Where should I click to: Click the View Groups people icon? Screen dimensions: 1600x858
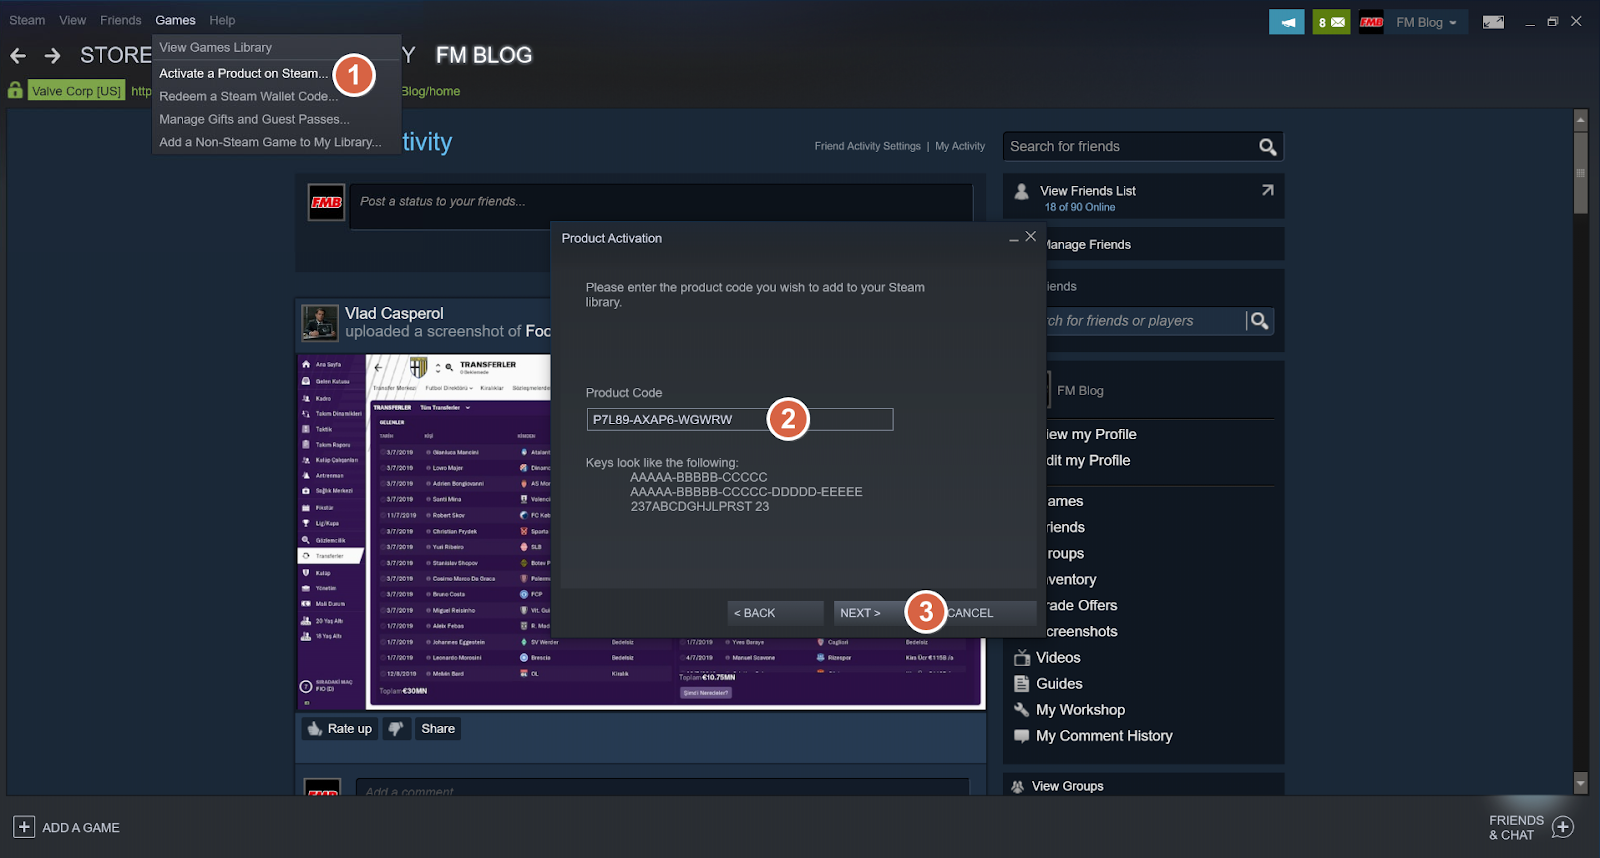1018,787
